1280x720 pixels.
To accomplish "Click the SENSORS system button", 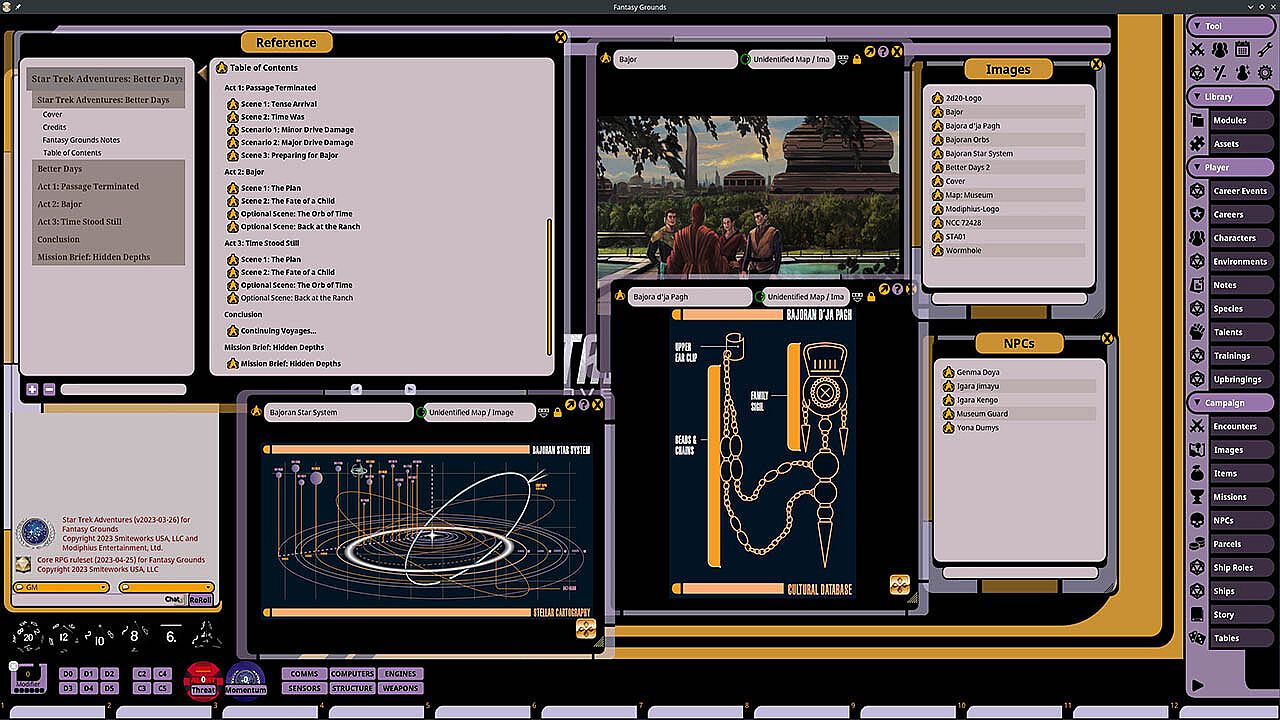I will (x=304, y=688).
